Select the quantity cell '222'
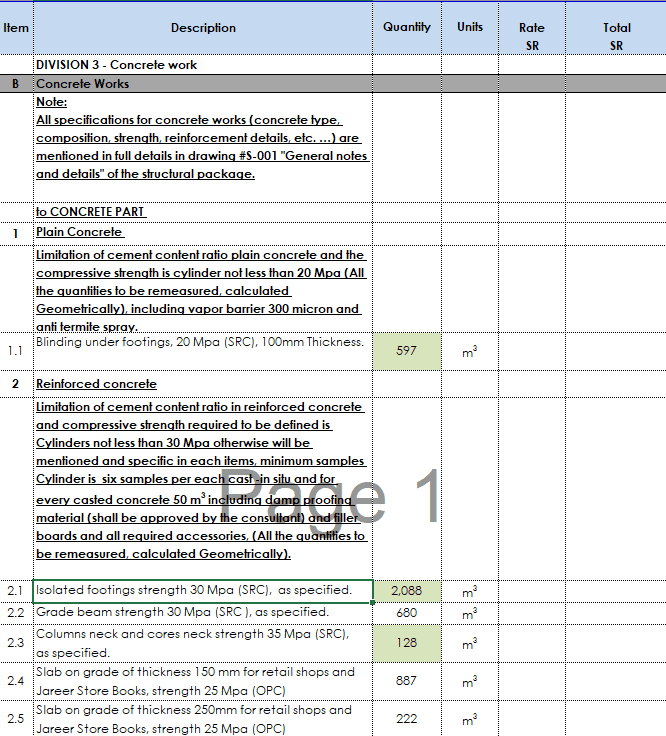Screen dimensions: 666x736 click(x=407, y=719)
